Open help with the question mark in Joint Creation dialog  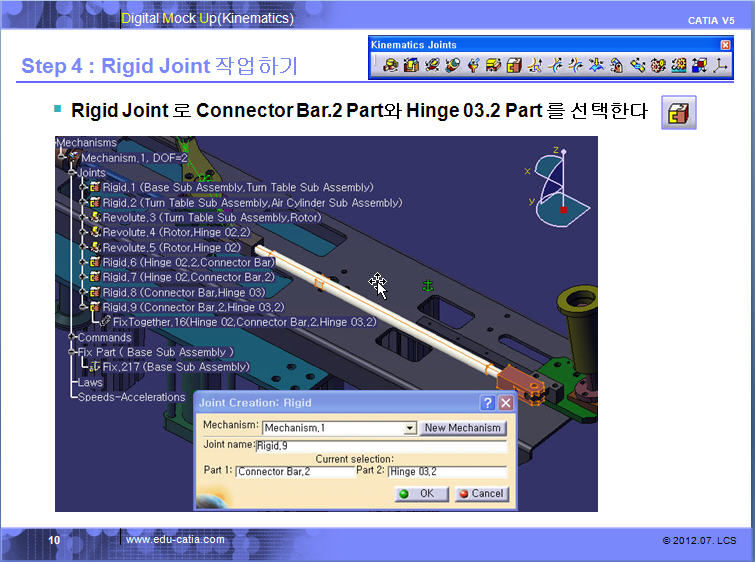488,403
